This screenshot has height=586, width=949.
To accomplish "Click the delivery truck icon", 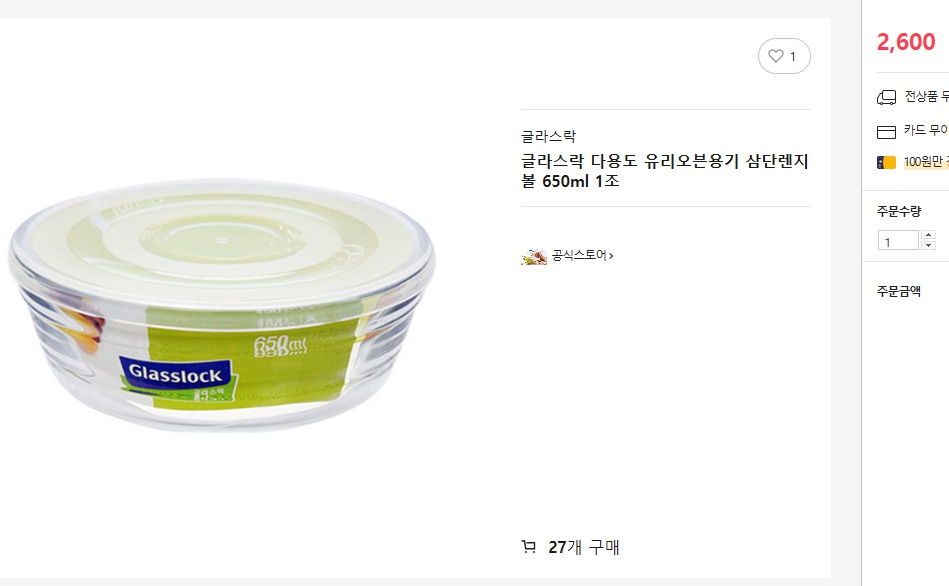I will click(887, 97).
